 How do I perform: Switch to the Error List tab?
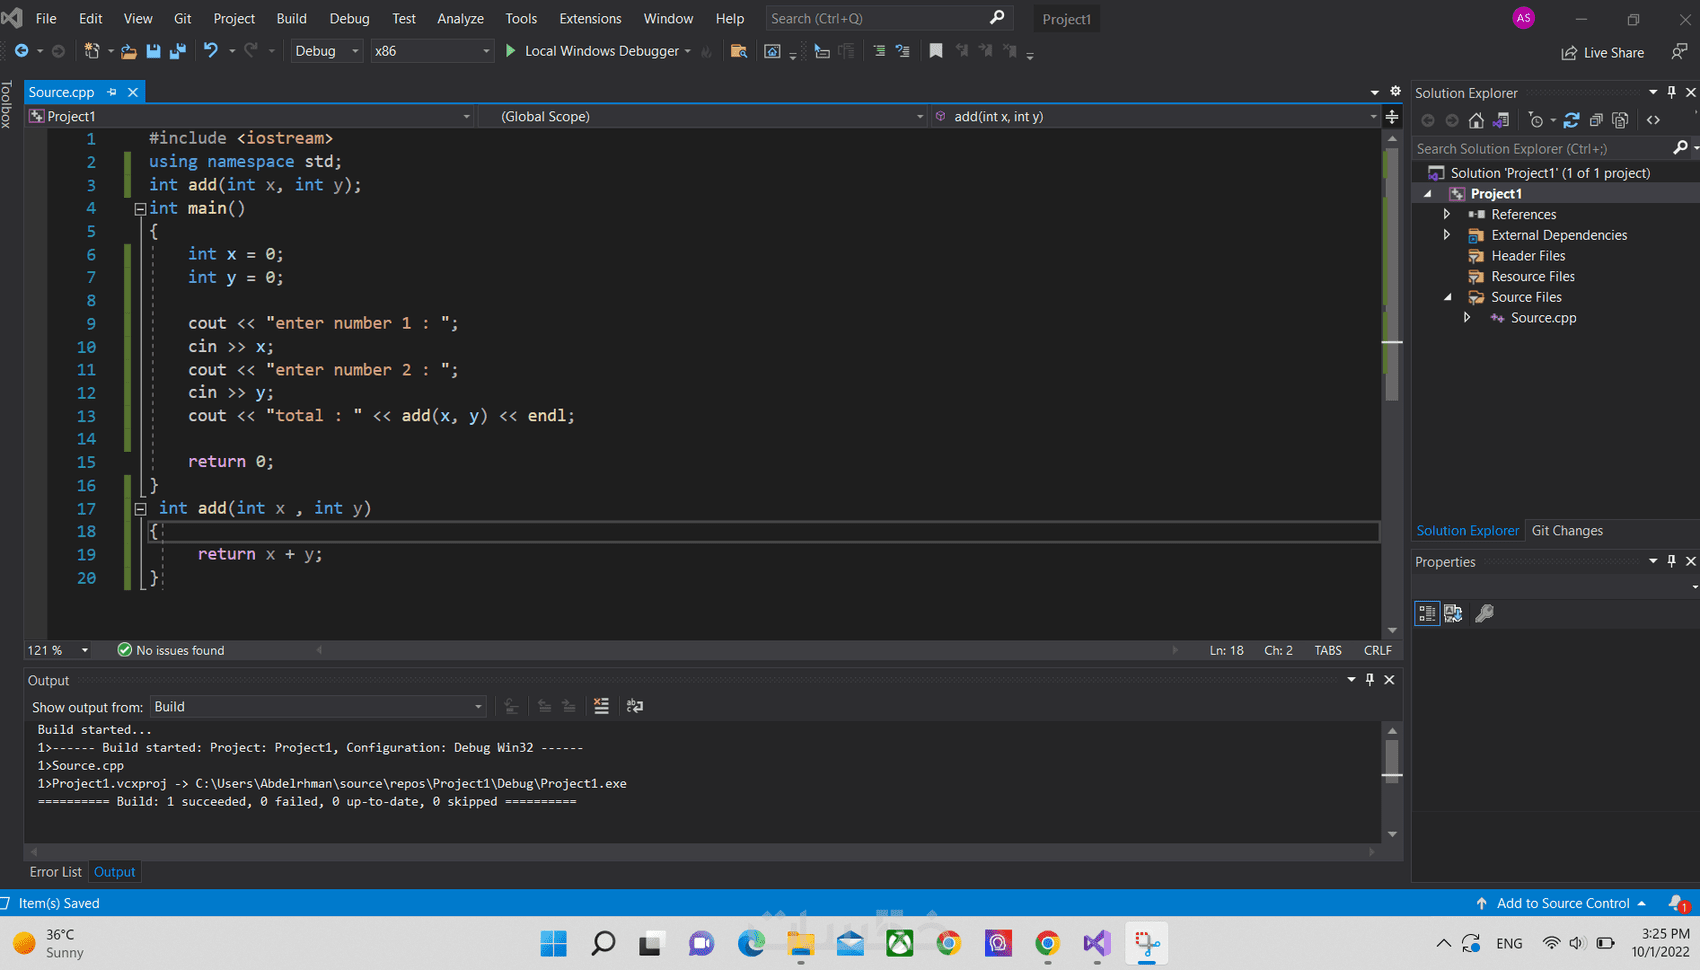tap(55, 872)
